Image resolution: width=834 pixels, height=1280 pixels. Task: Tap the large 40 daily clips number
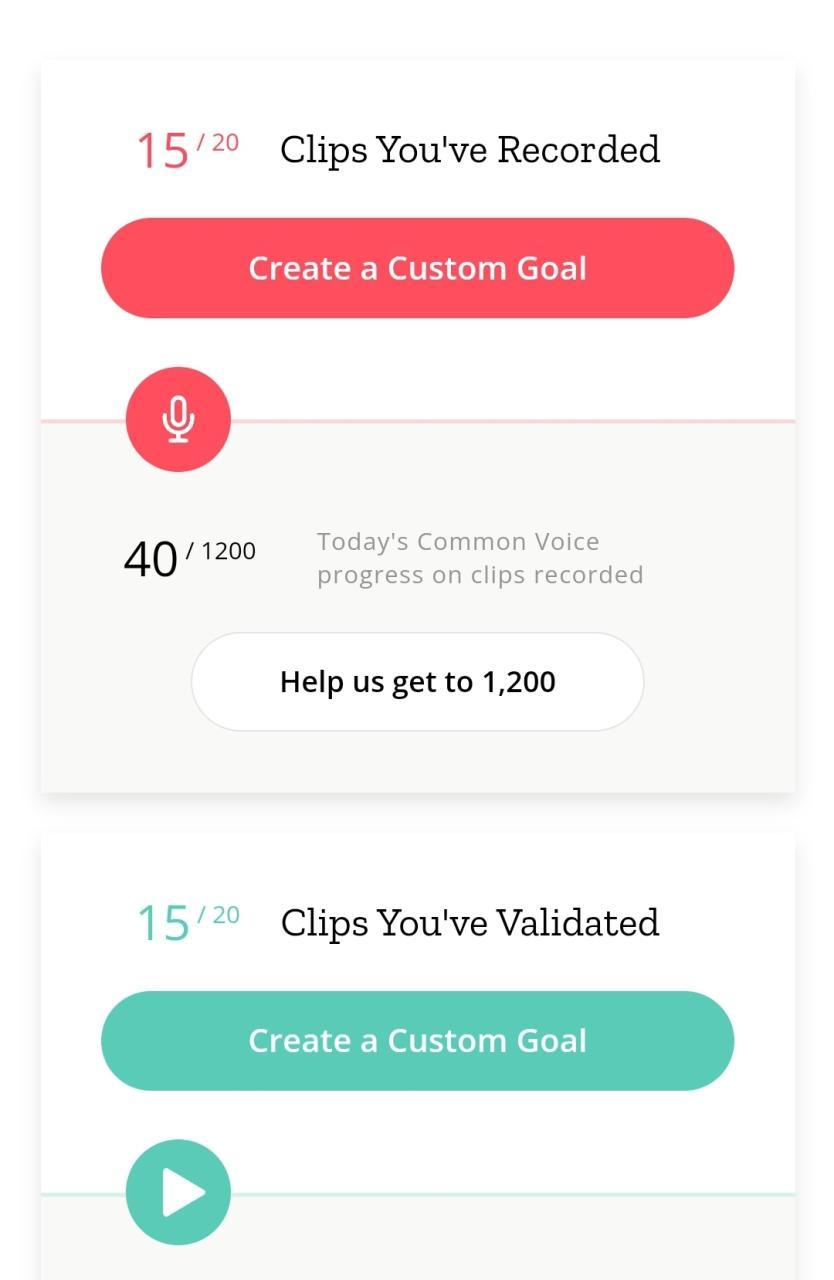pyautogui.click(x=150, y=560)
